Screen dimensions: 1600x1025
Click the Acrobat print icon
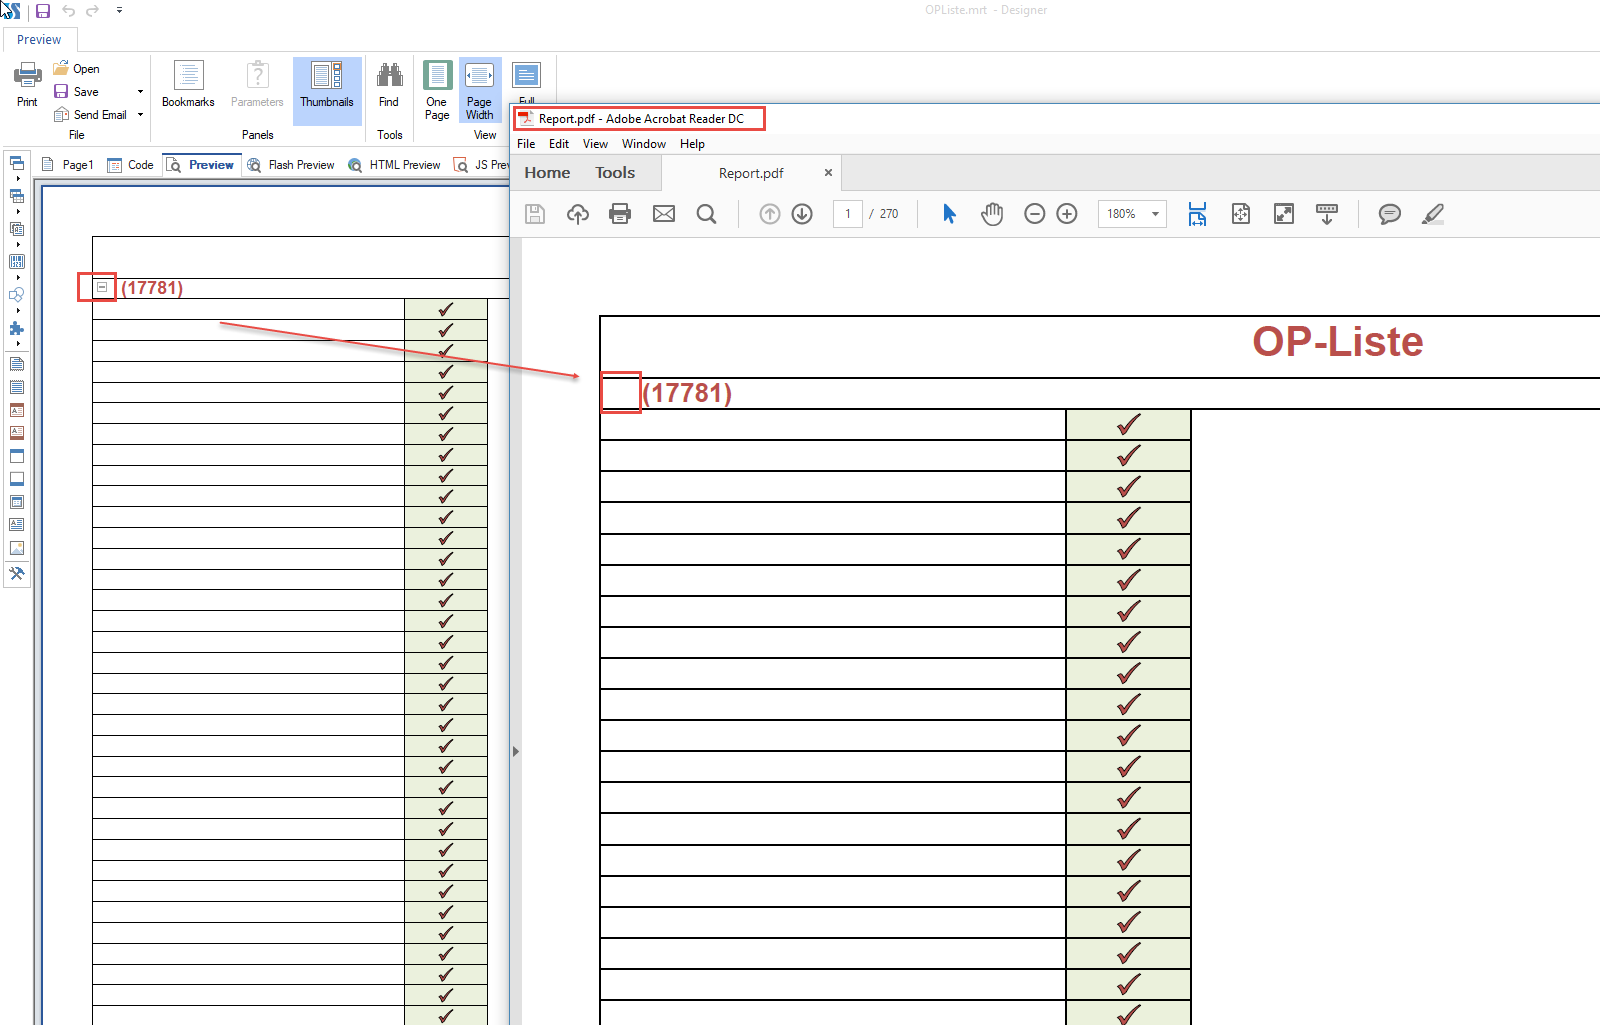[x=620, y=214]
